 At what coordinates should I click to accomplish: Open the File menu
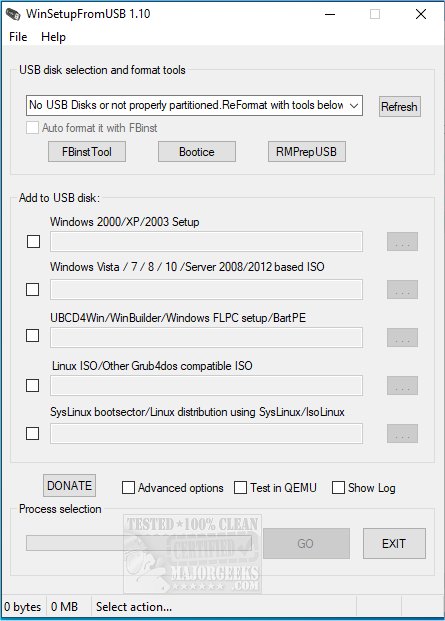[x=18, y=37]
